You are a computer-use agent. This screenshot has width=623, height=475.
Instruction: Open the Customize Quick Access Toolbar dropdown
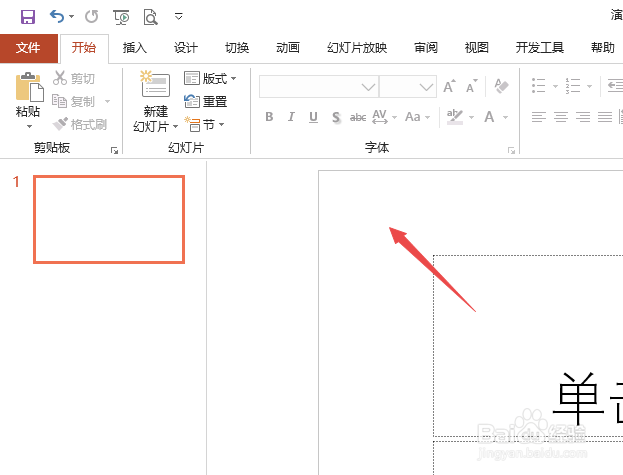(x=179, y=16)
